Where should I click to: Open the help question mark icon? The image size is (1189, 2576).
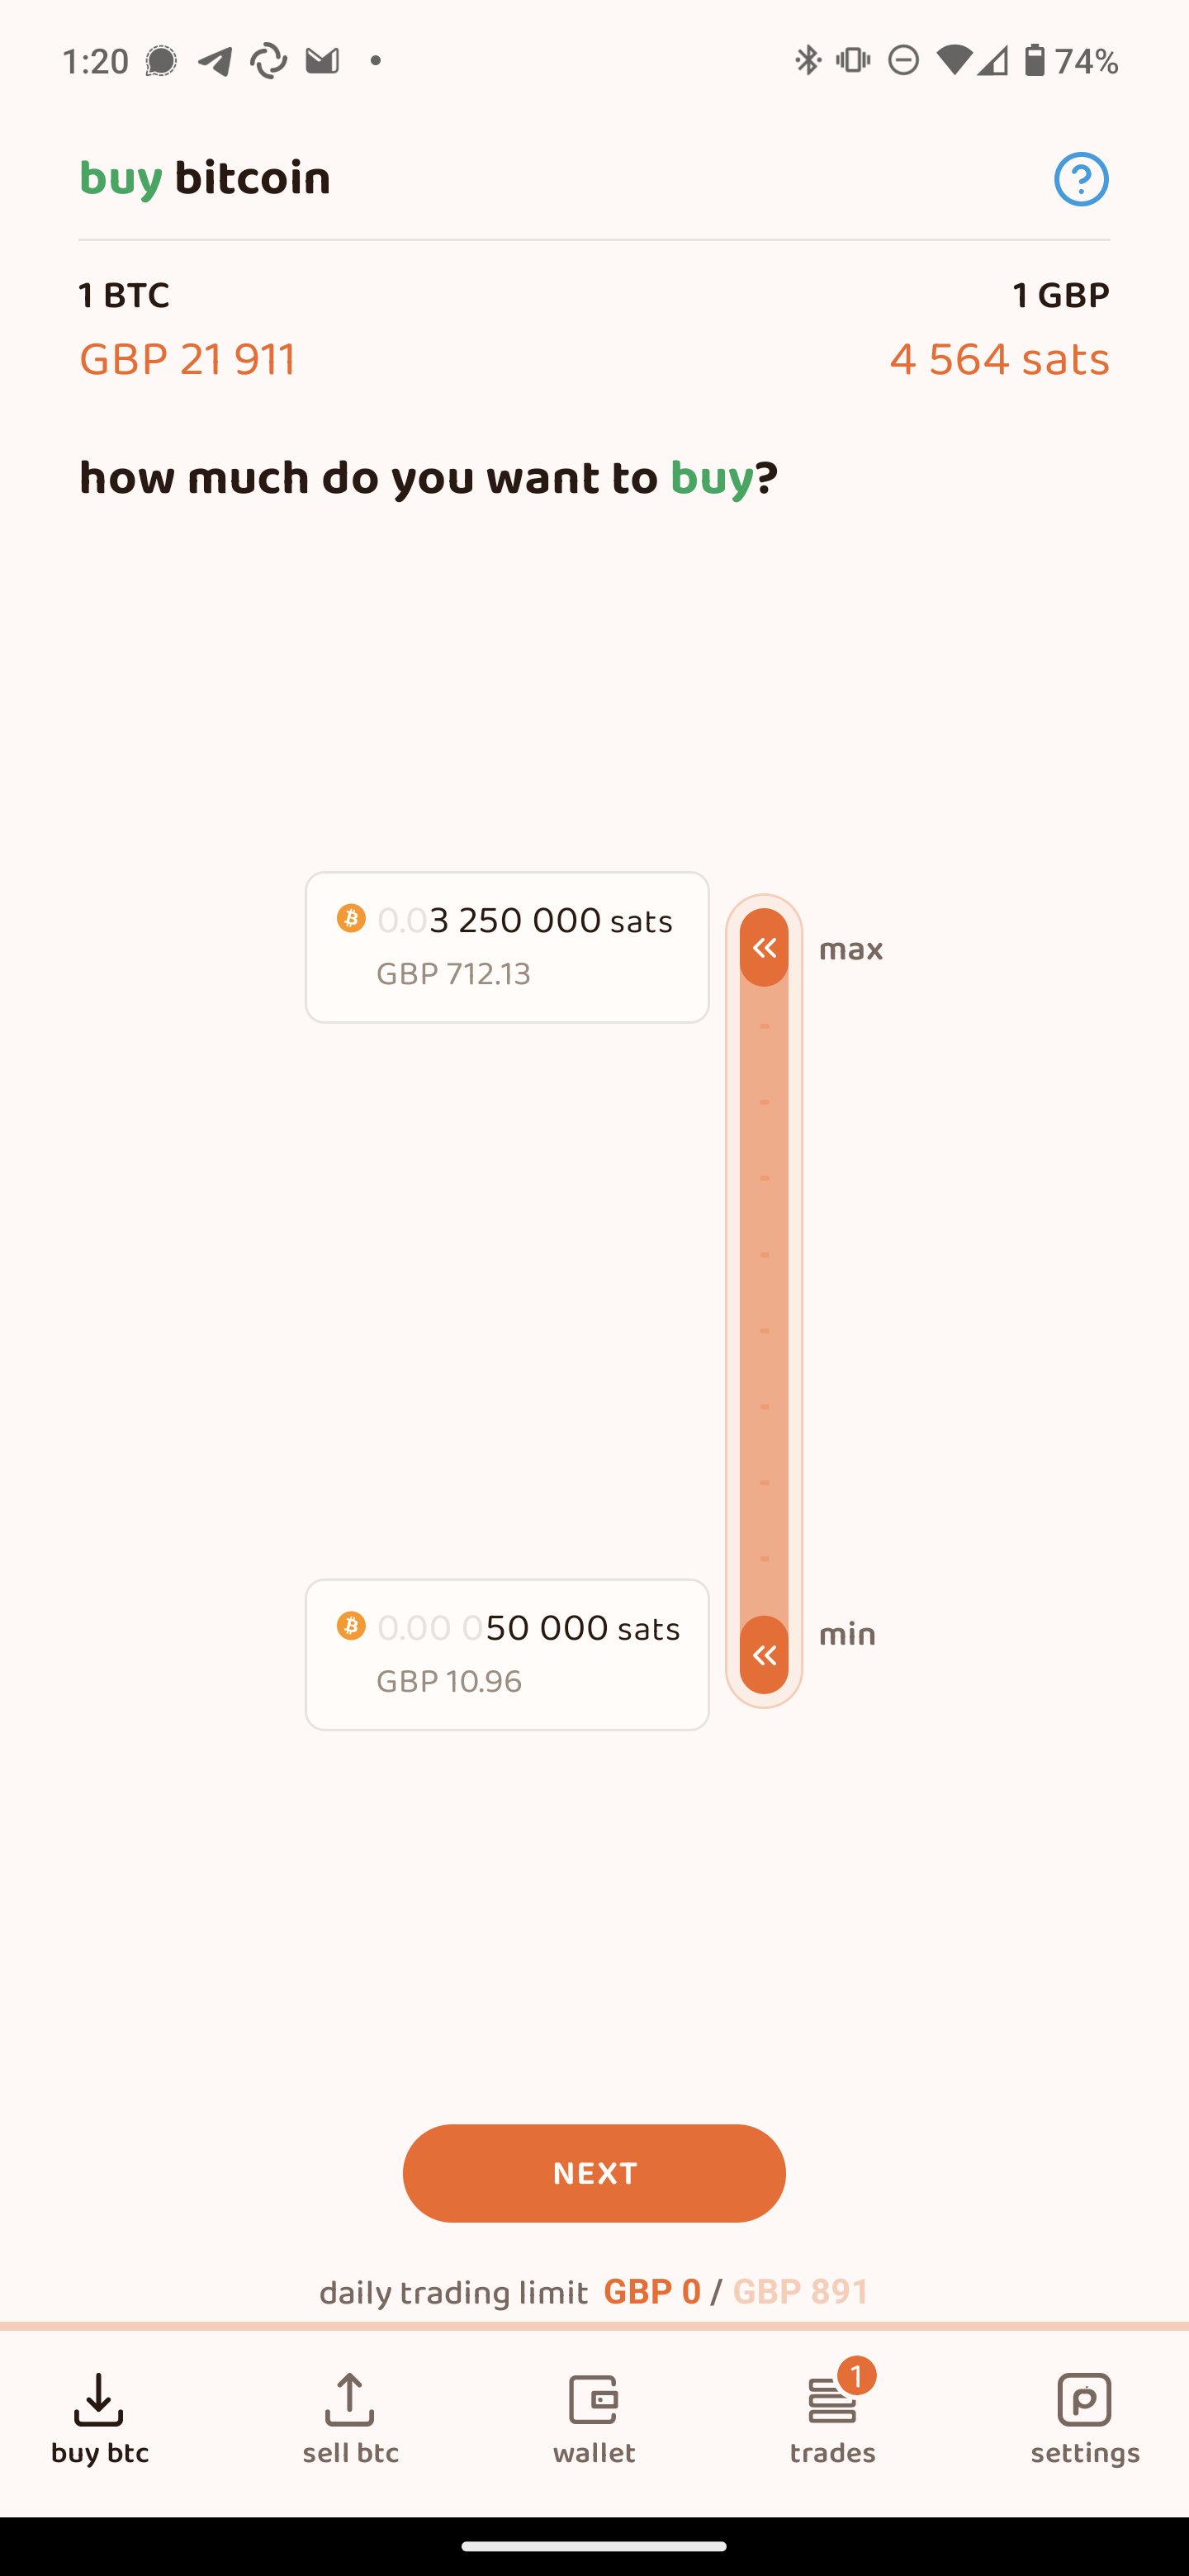1081,179
